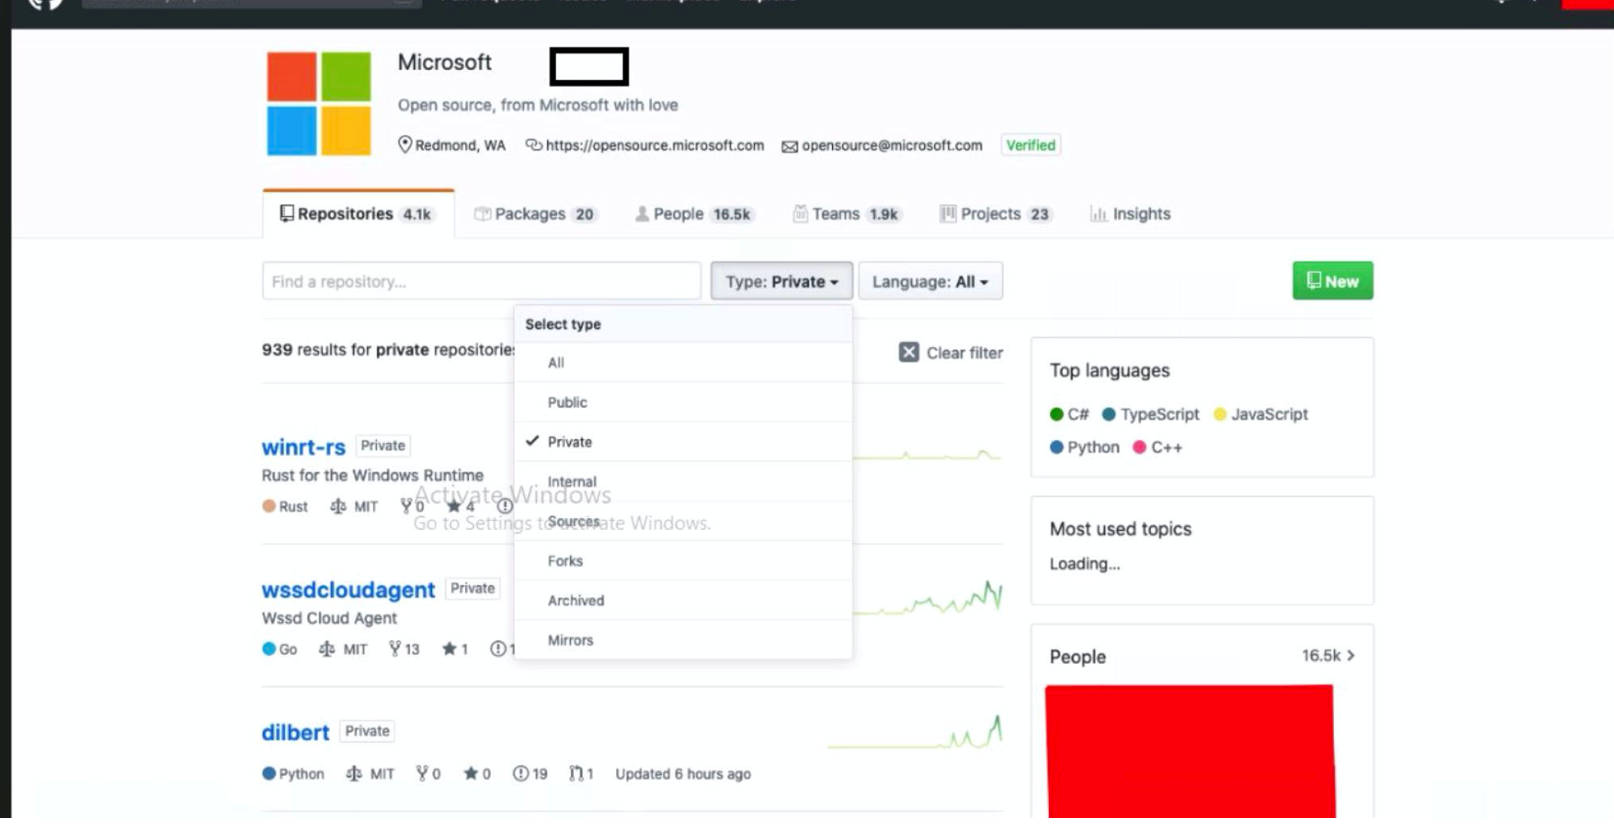Screen dimensions: 1614x834
Task: Open the wssdcloudagent repository
Action: click(x=348, y=590)
